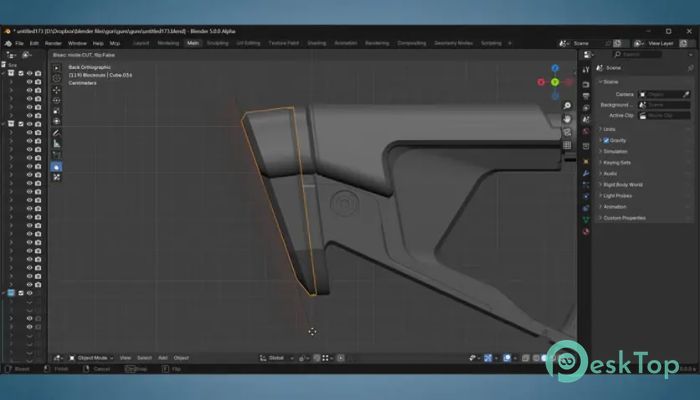Open the File menu
Screen dimensions: 700x400
tap(19, 43)
